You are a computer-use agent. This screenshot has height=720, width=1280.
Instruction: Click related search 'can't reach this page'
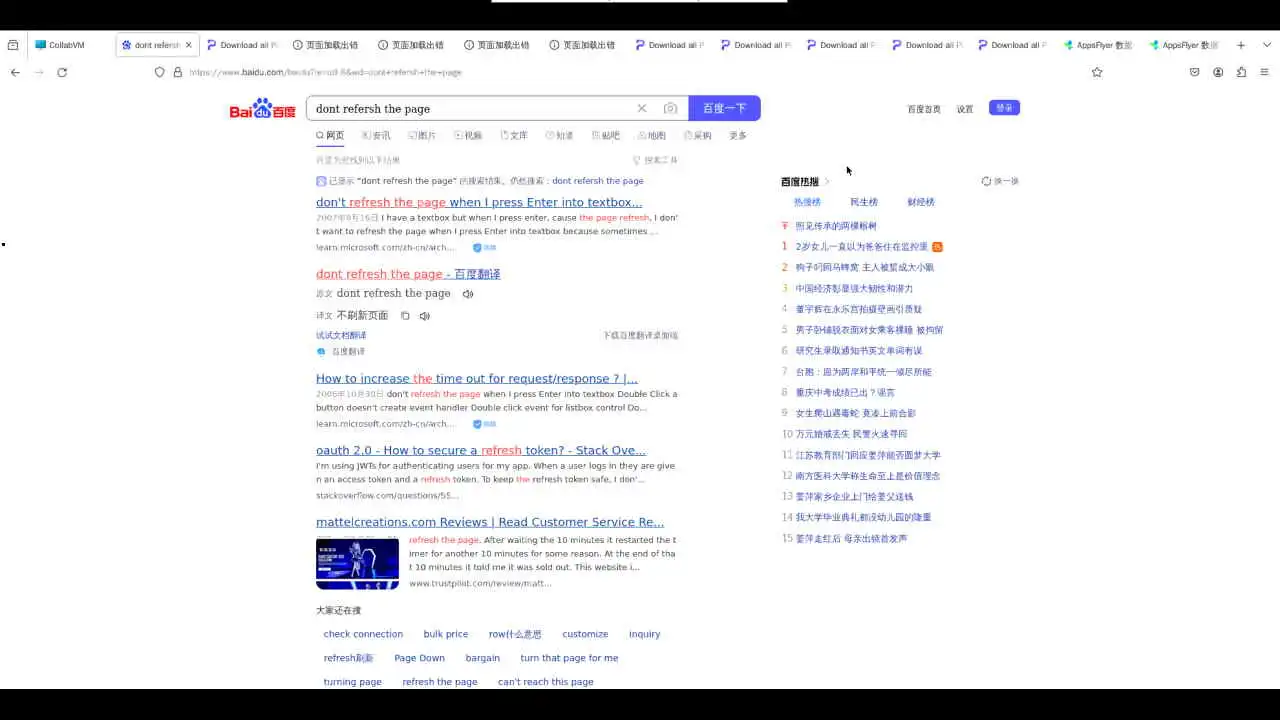(546, 682)
